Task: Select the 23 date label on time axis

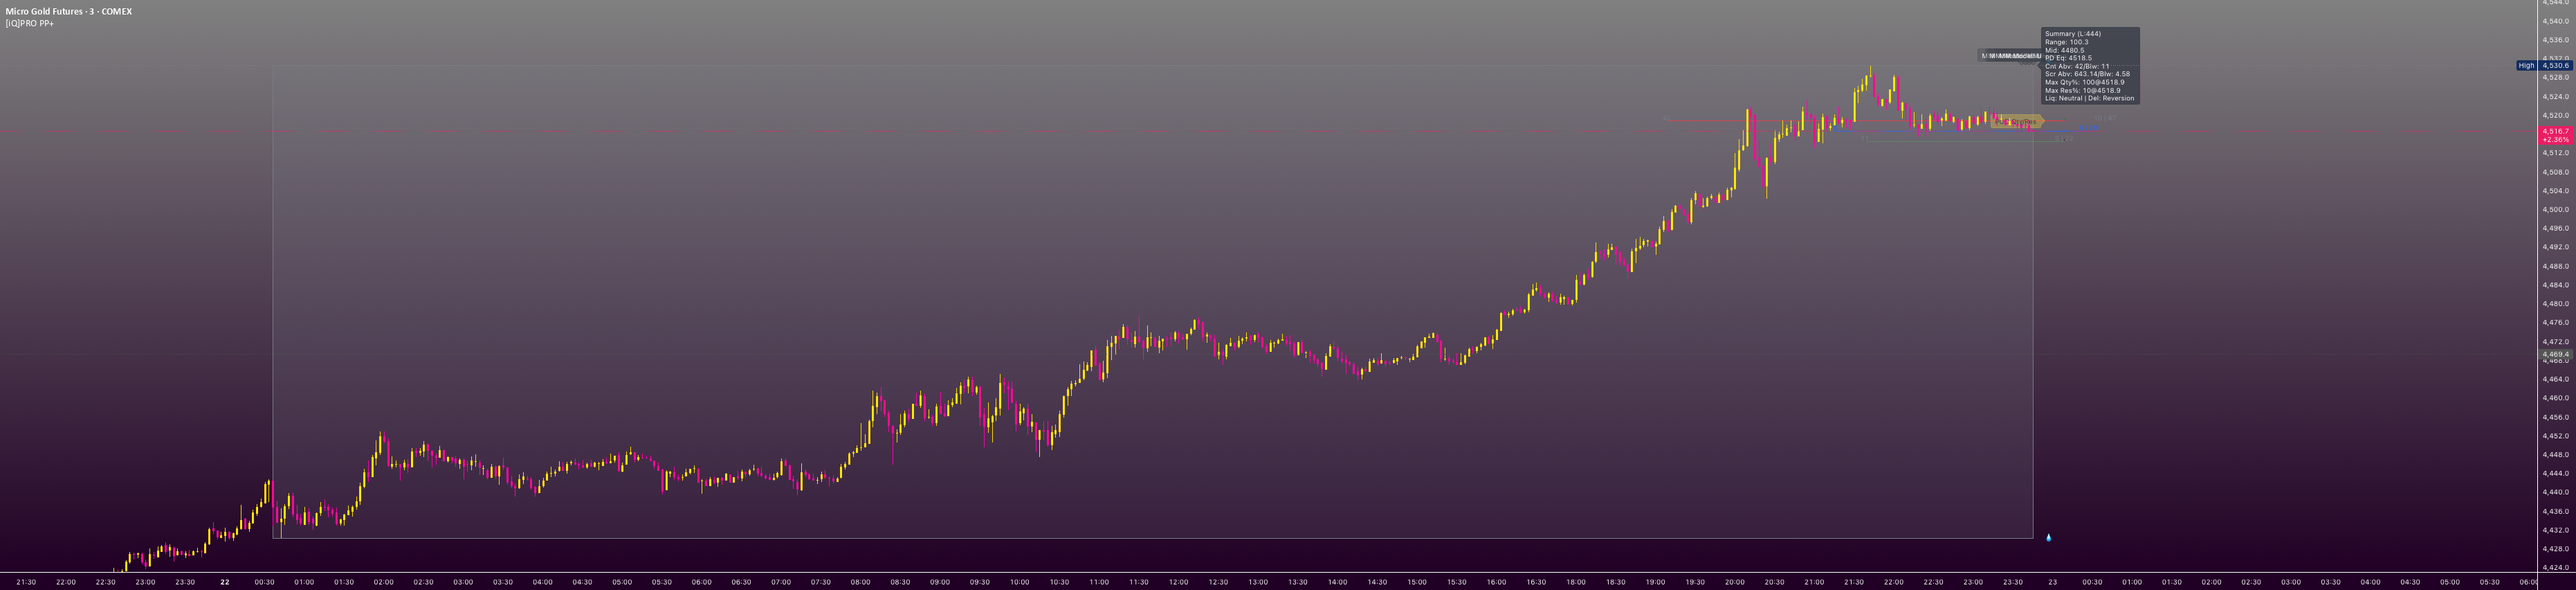Action: pos(2052,582)
